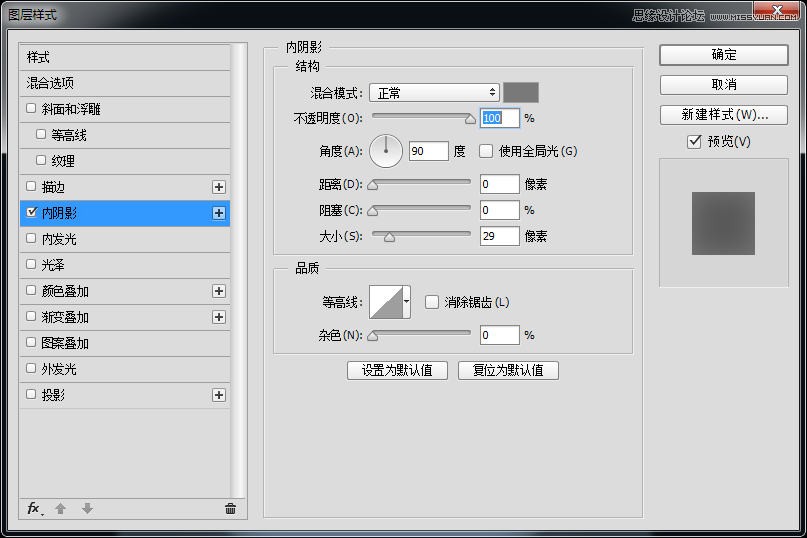The image size is (807, 538).
Task: Uncheck the 预览 checkbox
Action: [x=694, y=142]
